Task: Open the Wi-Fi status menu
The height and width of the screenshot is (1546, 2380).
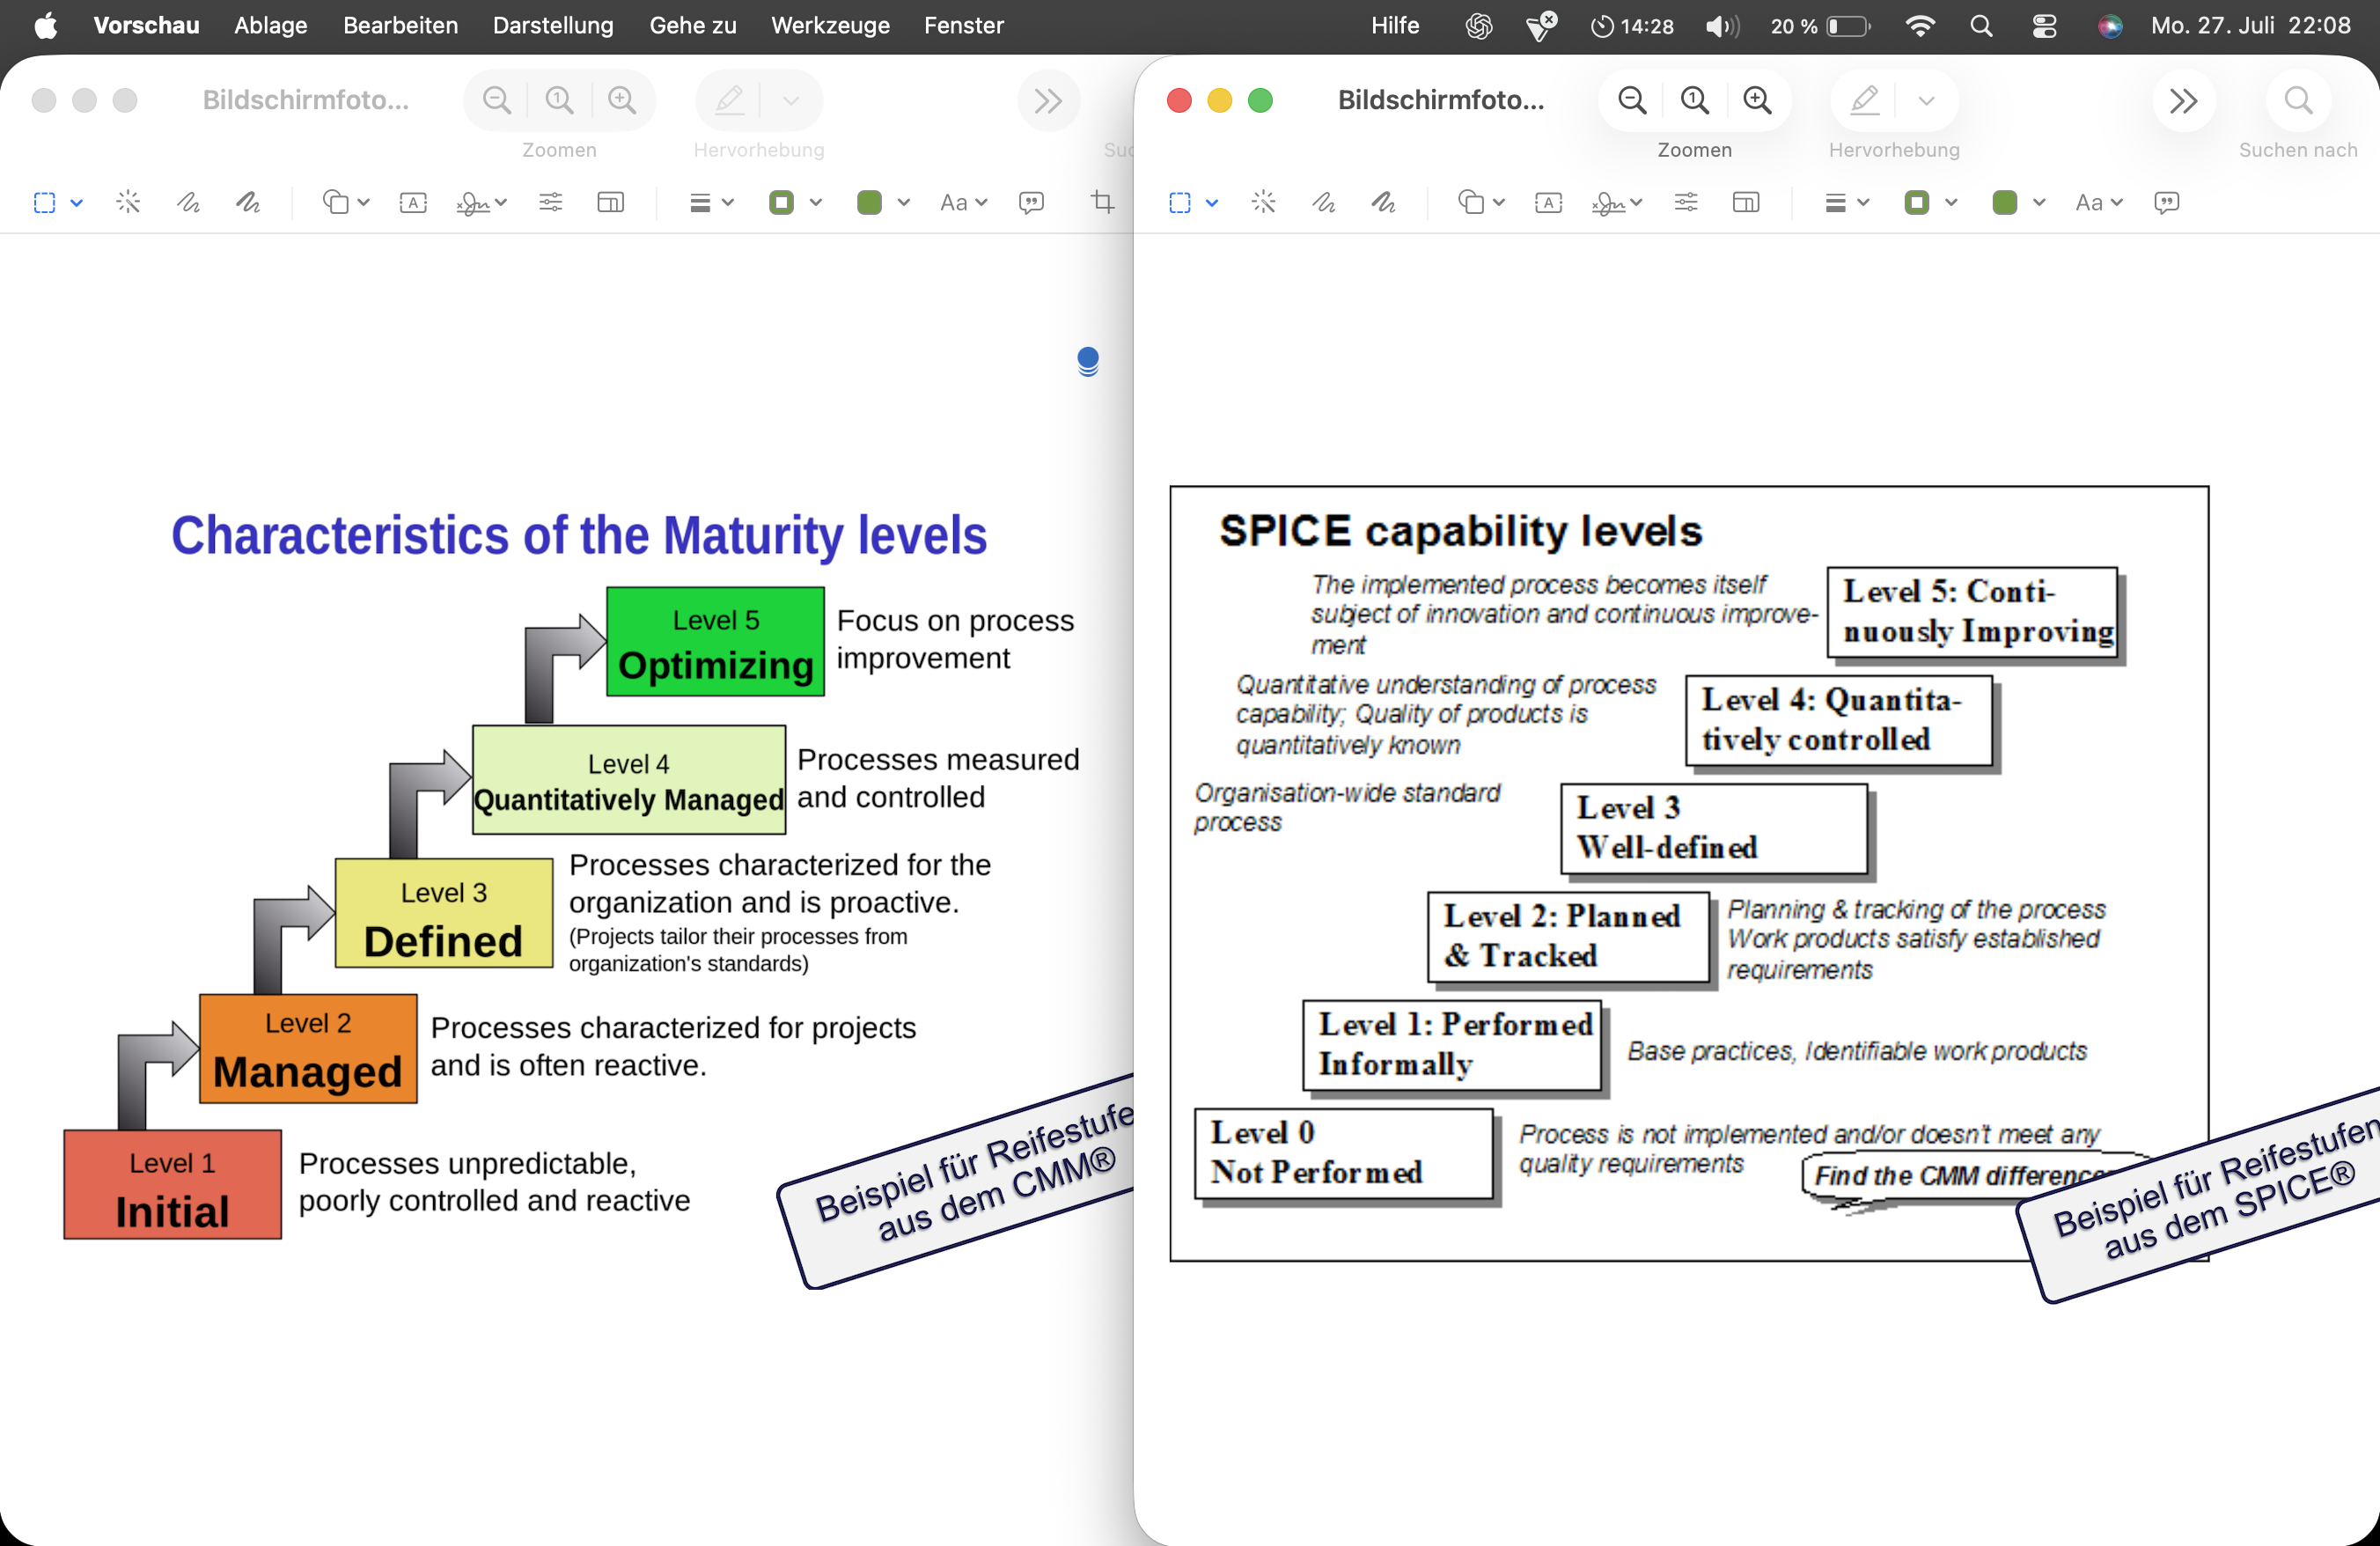Action: 1919,26
